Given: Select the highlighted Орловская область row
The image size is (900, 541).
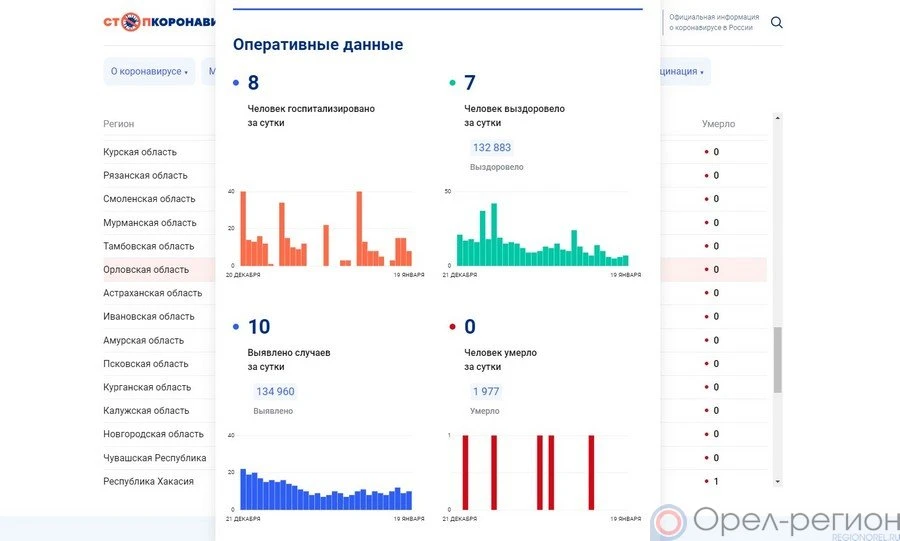Looking at the screenshot, I should [146, 270].
